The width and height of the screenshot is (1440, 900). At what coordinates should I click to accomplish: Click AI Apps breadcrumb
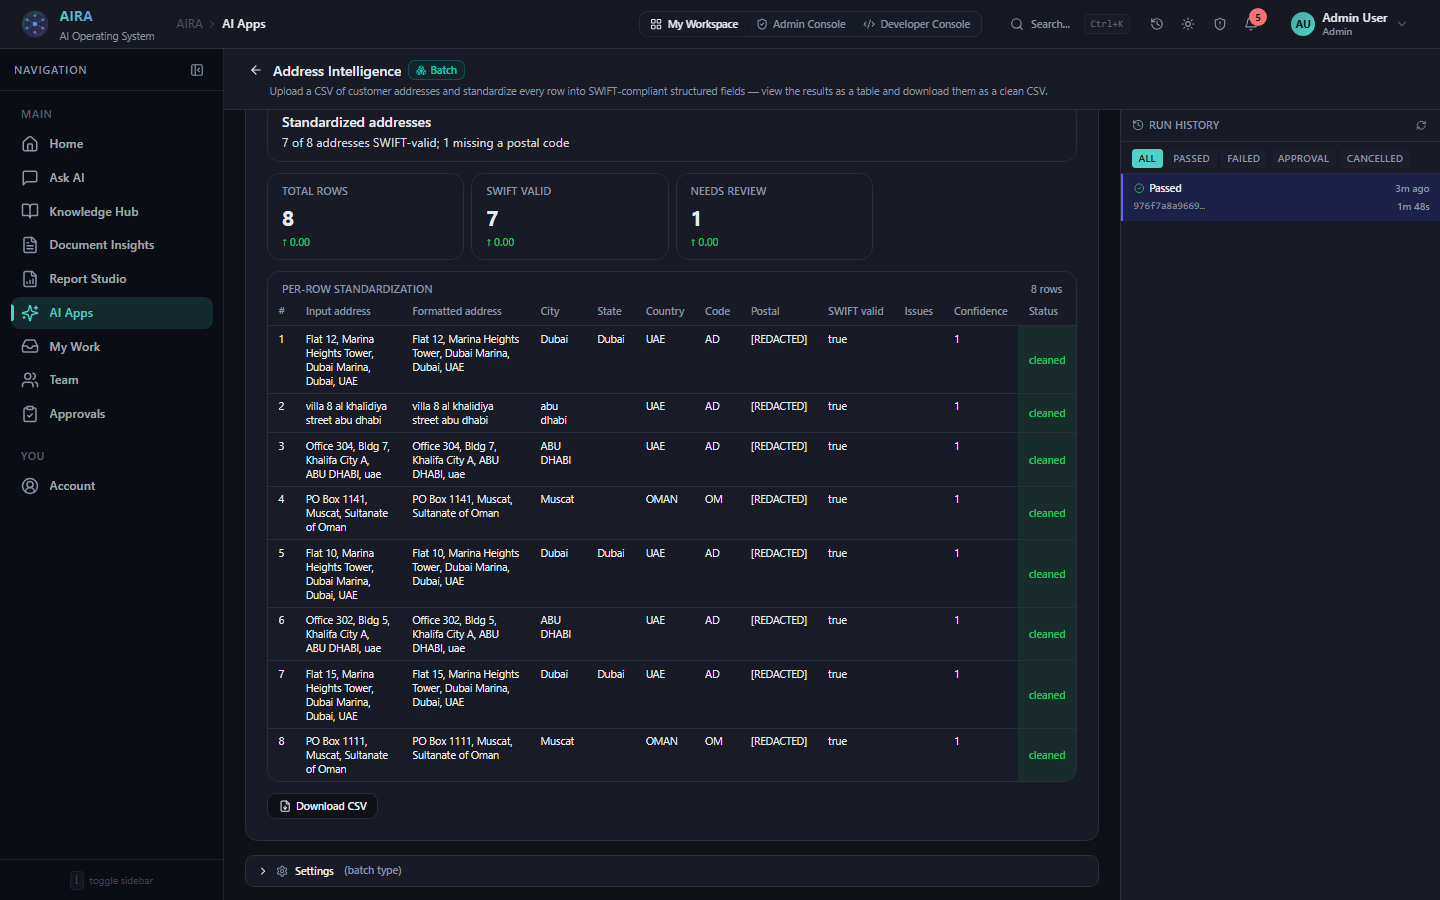(244, 24)
